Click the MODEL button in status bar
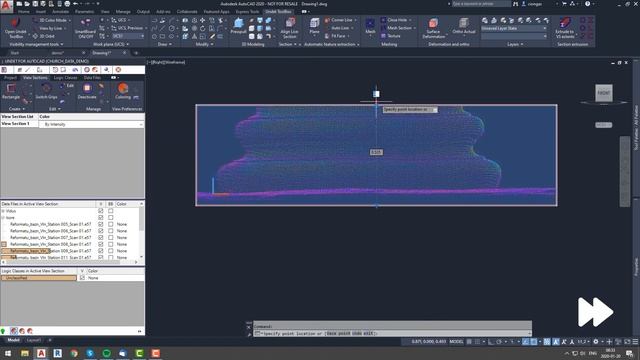 pyautogui.click(x=456, y=342)
